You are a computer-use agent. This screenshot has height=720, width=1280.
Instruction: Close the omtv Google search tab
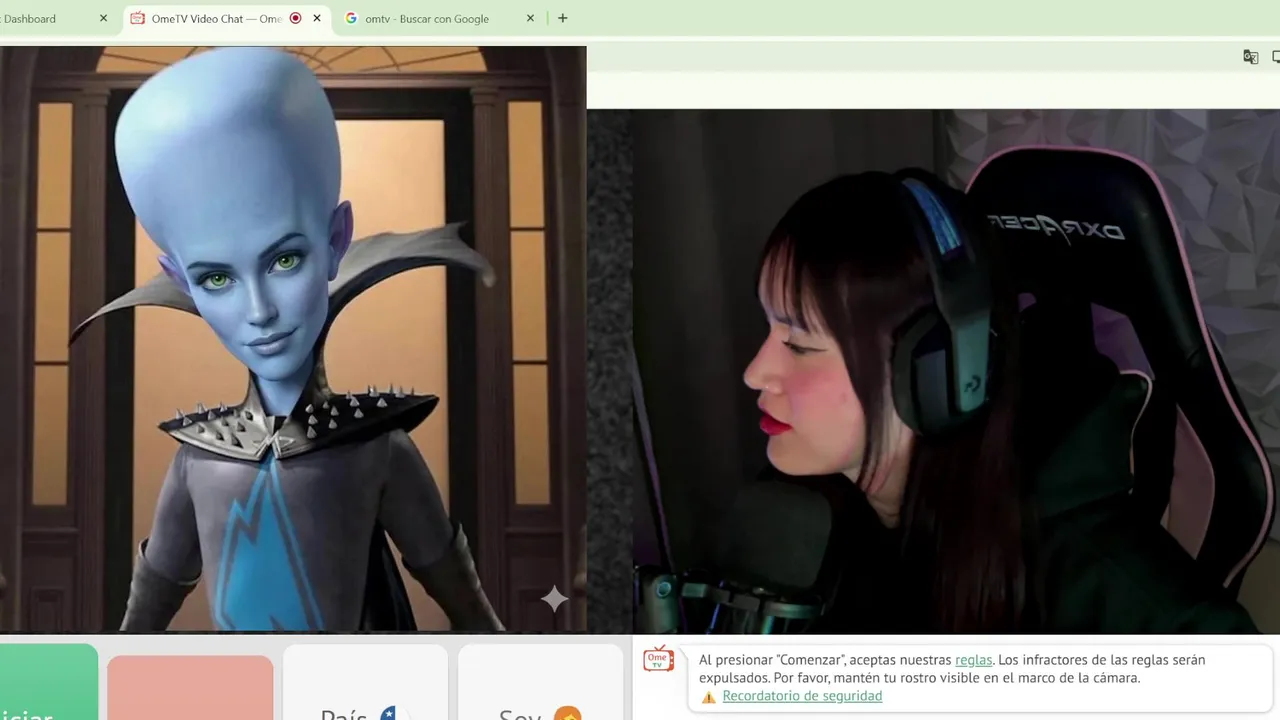click(x=530, y=18)
